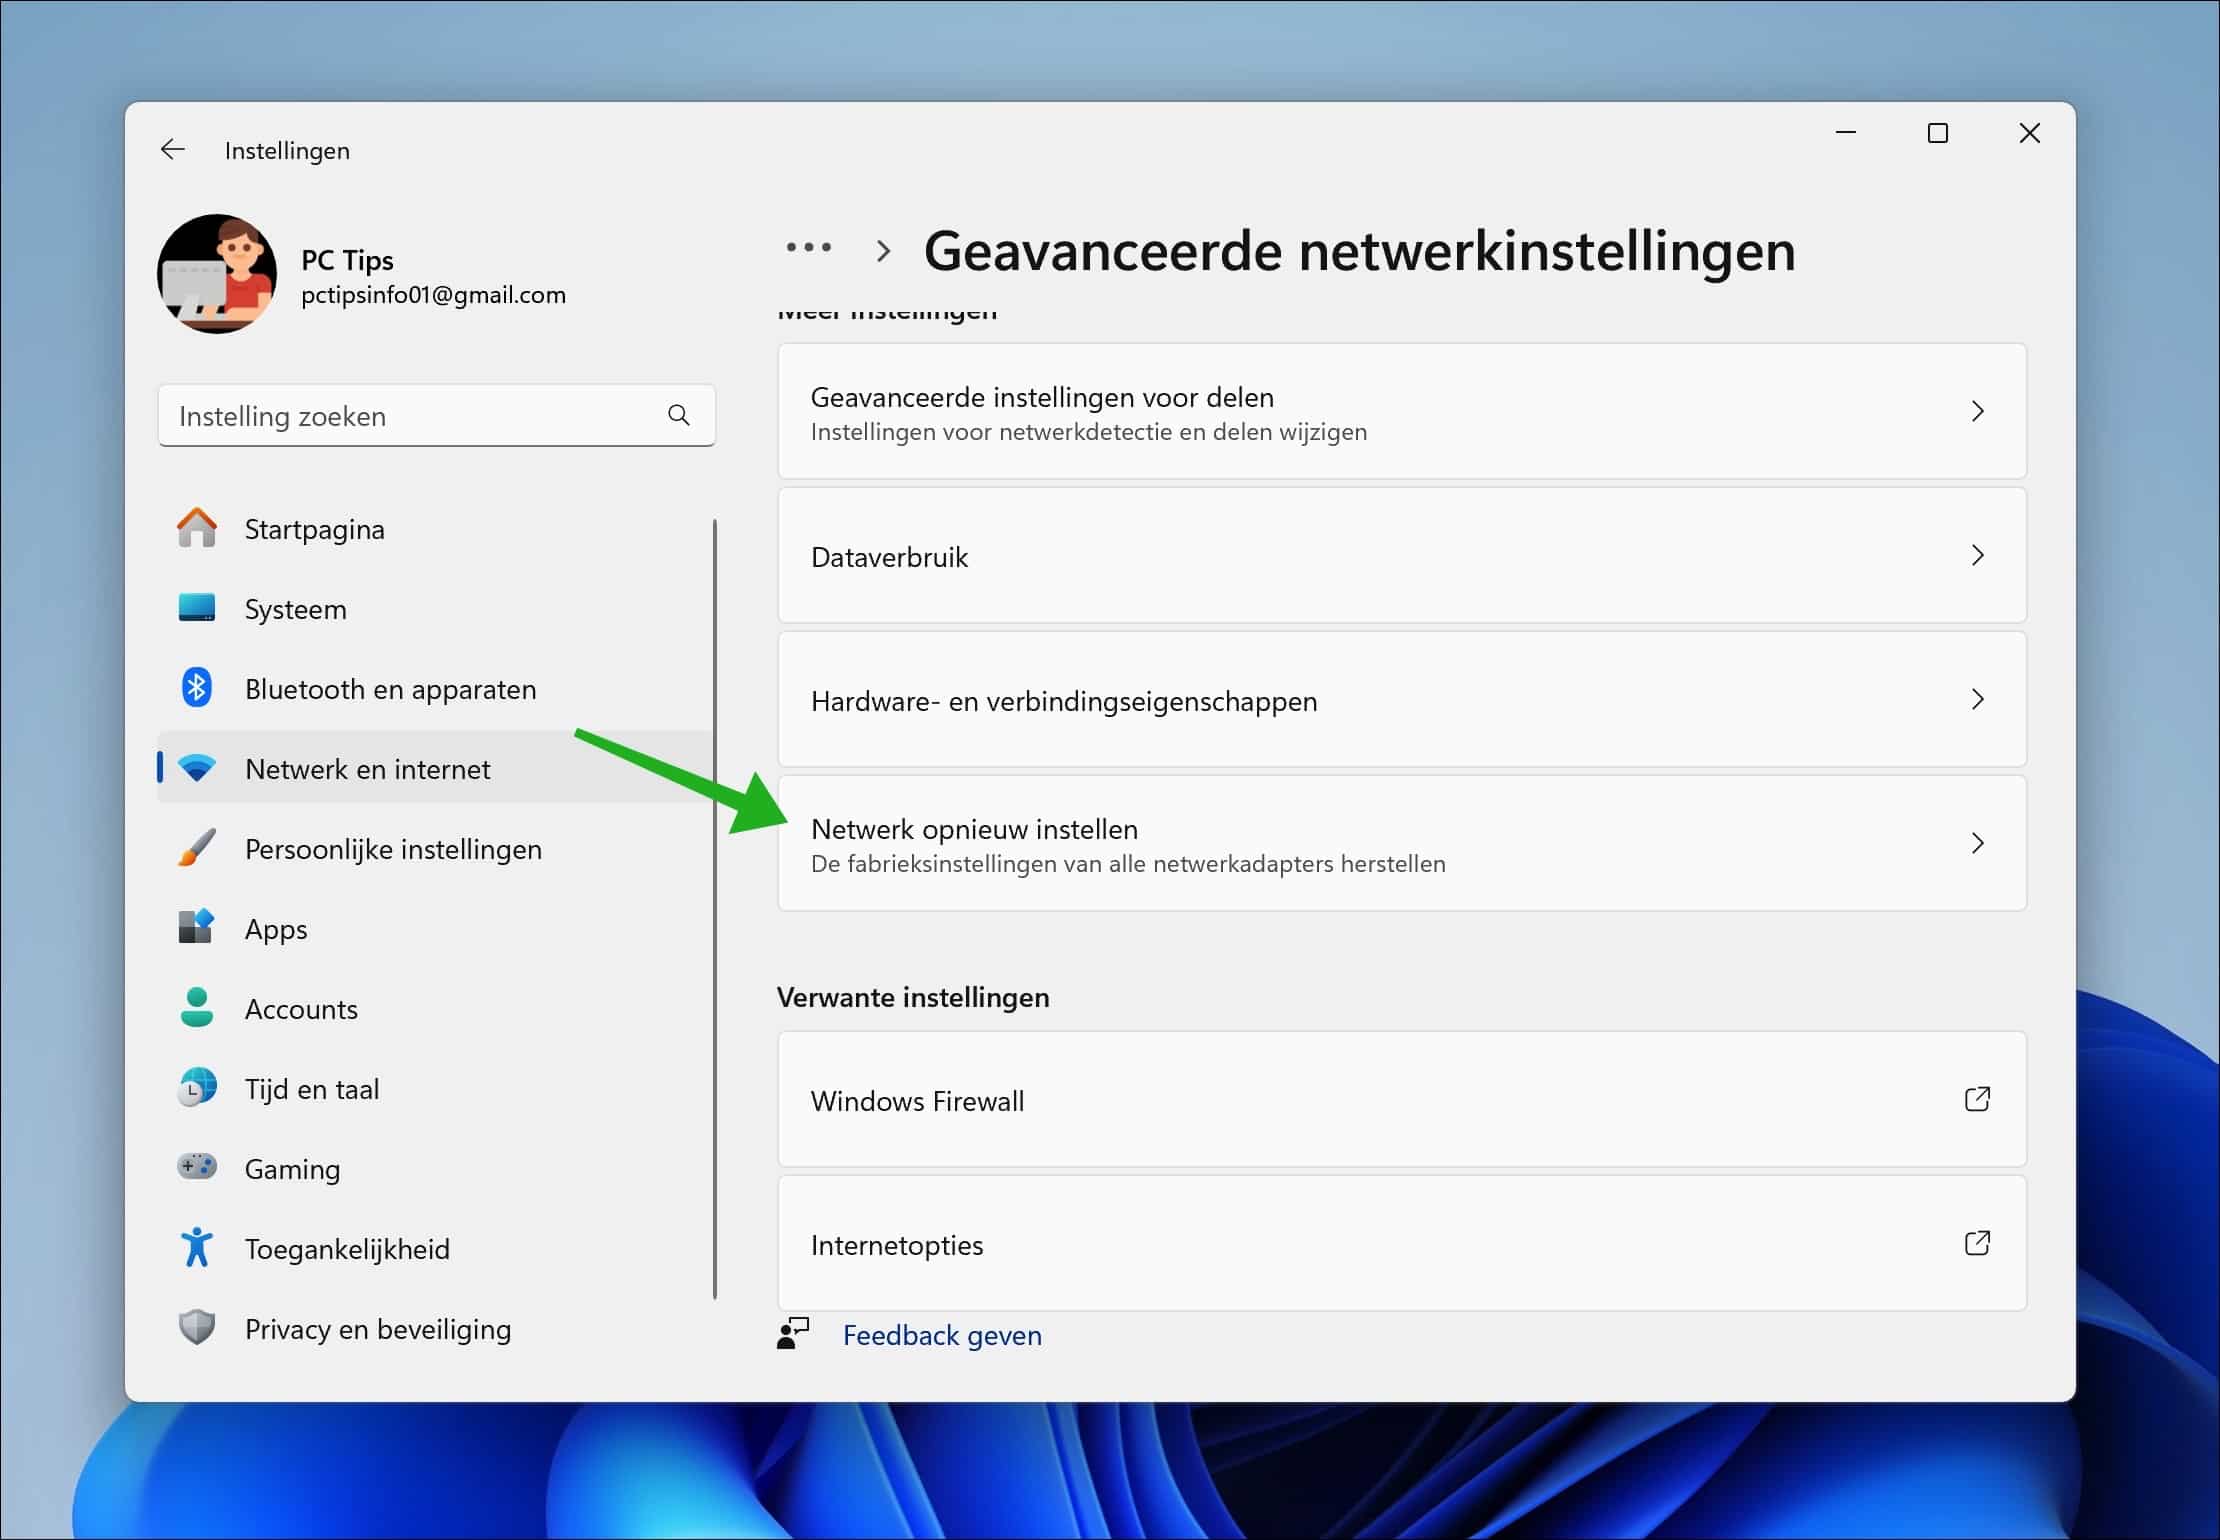Select the Accounts person icon
This screenshot has height=1540, width=2220.
click(x=197, y=1008)
